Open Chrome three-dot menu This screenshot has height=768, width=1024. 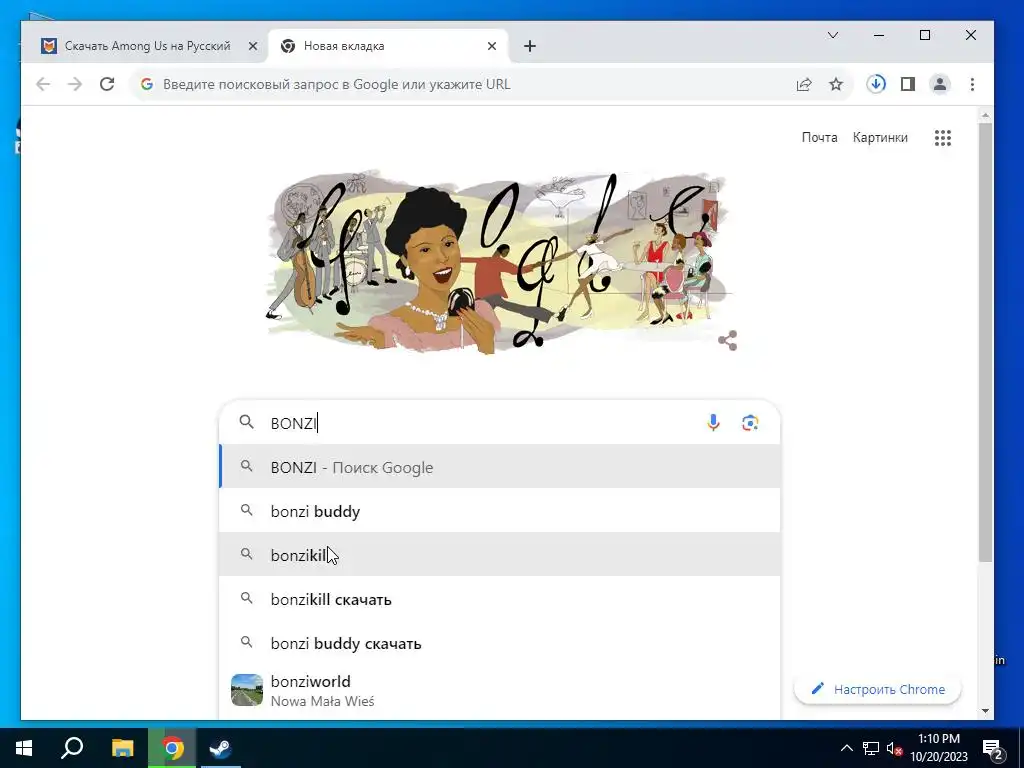(x=972, y=84)
